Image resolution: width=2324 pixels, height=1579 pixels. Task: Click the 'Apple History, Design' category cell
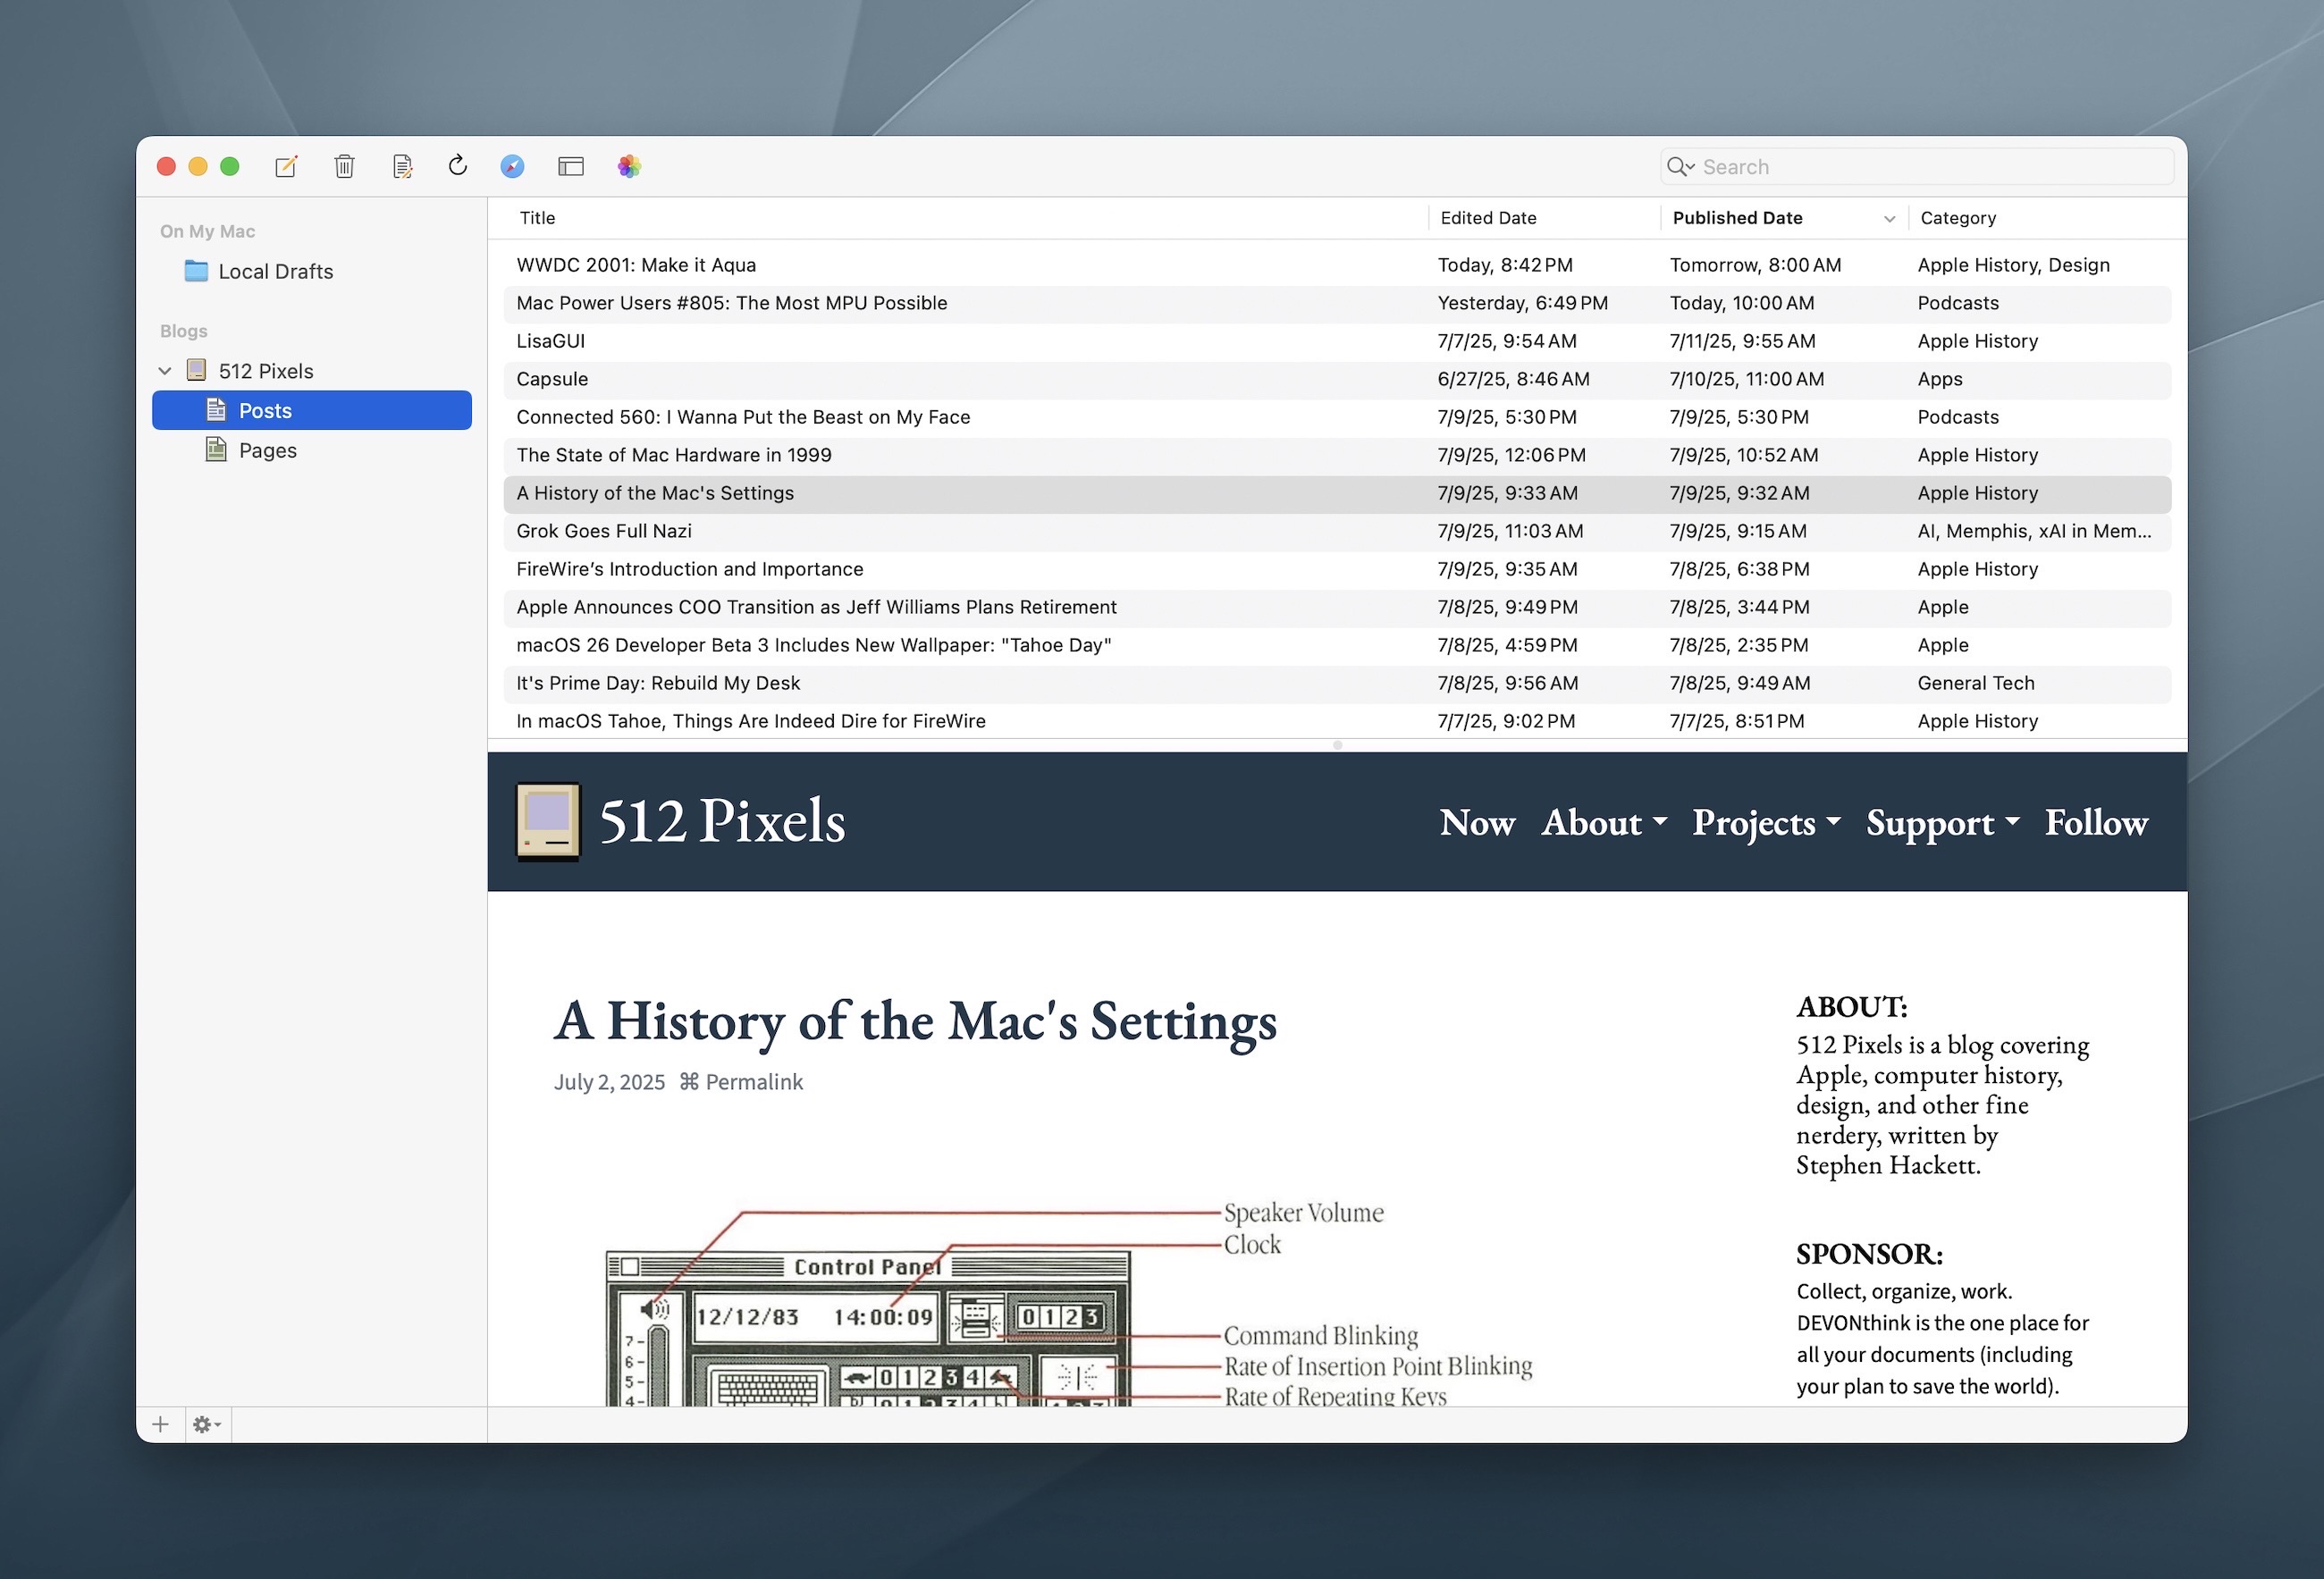2013,265
